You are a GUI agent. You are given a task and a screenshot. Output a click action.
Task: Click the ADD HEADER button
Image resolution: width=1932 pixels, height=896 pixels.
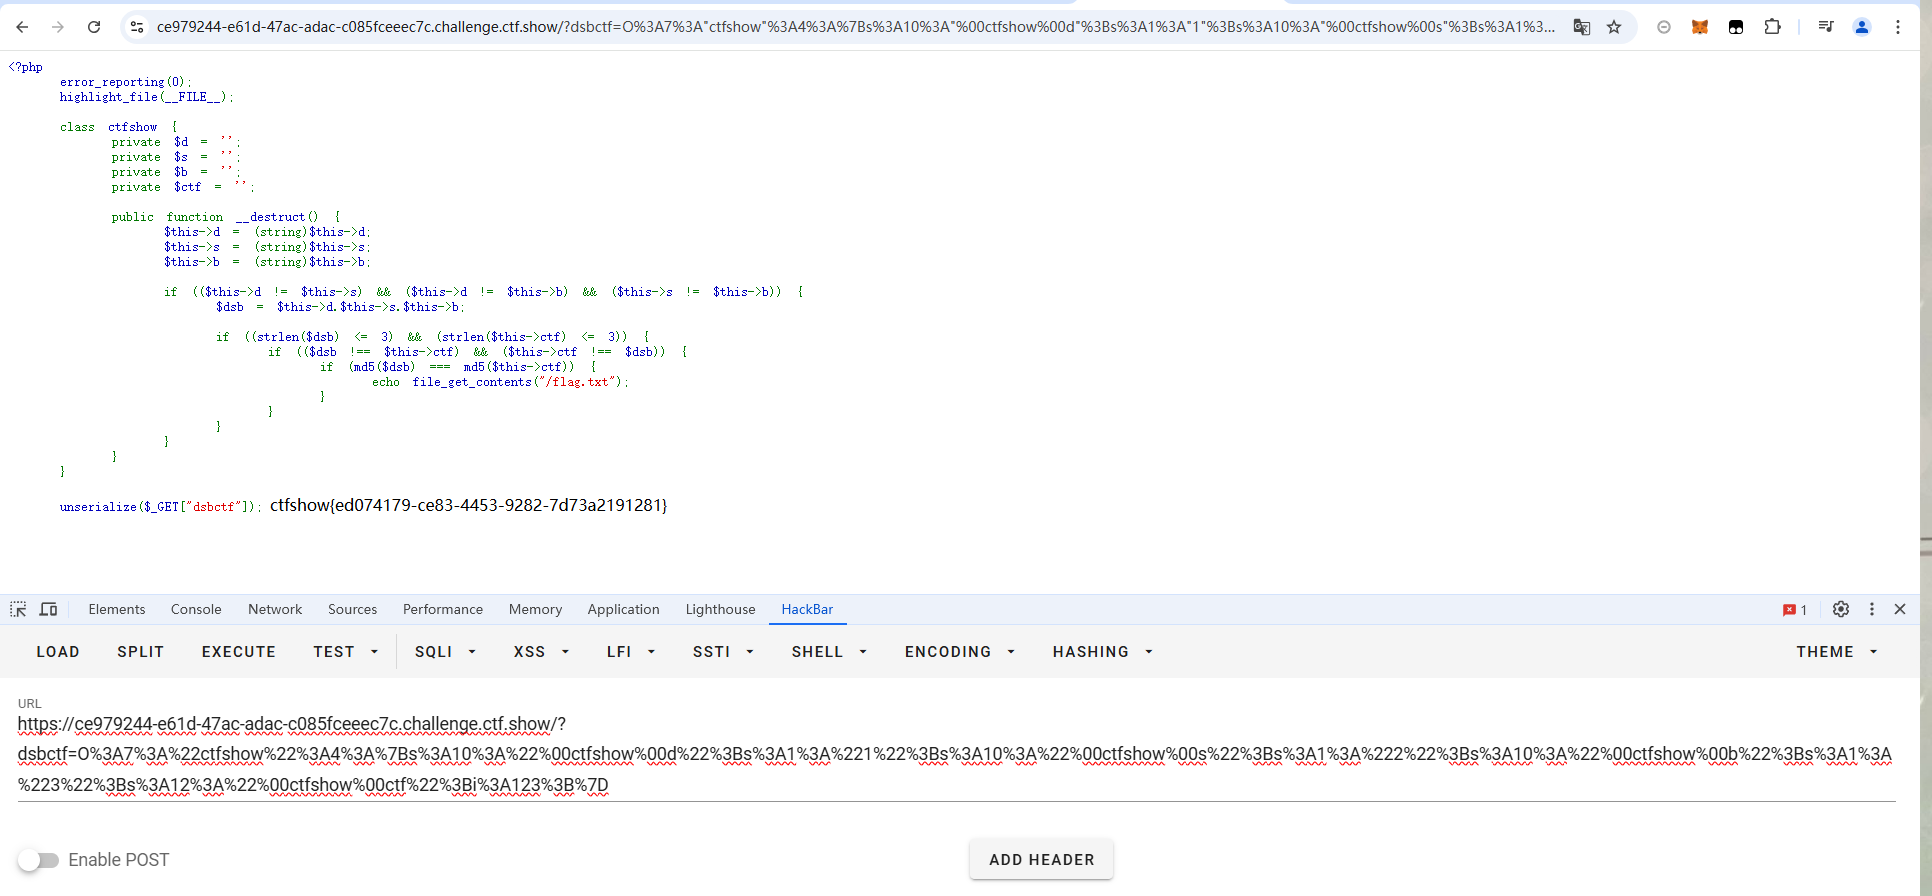[x=1041, y=860]
